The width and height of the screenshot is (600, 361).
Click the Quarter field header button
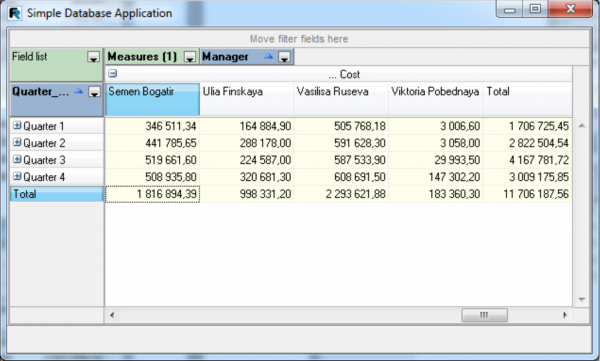(57, 99)
